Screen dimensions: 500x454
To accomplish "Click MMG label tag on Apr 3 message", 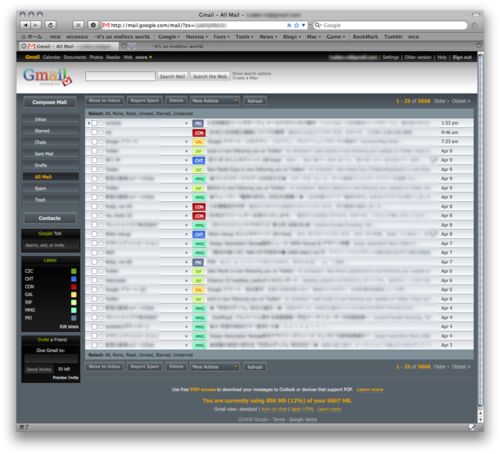I will (200, 345).
